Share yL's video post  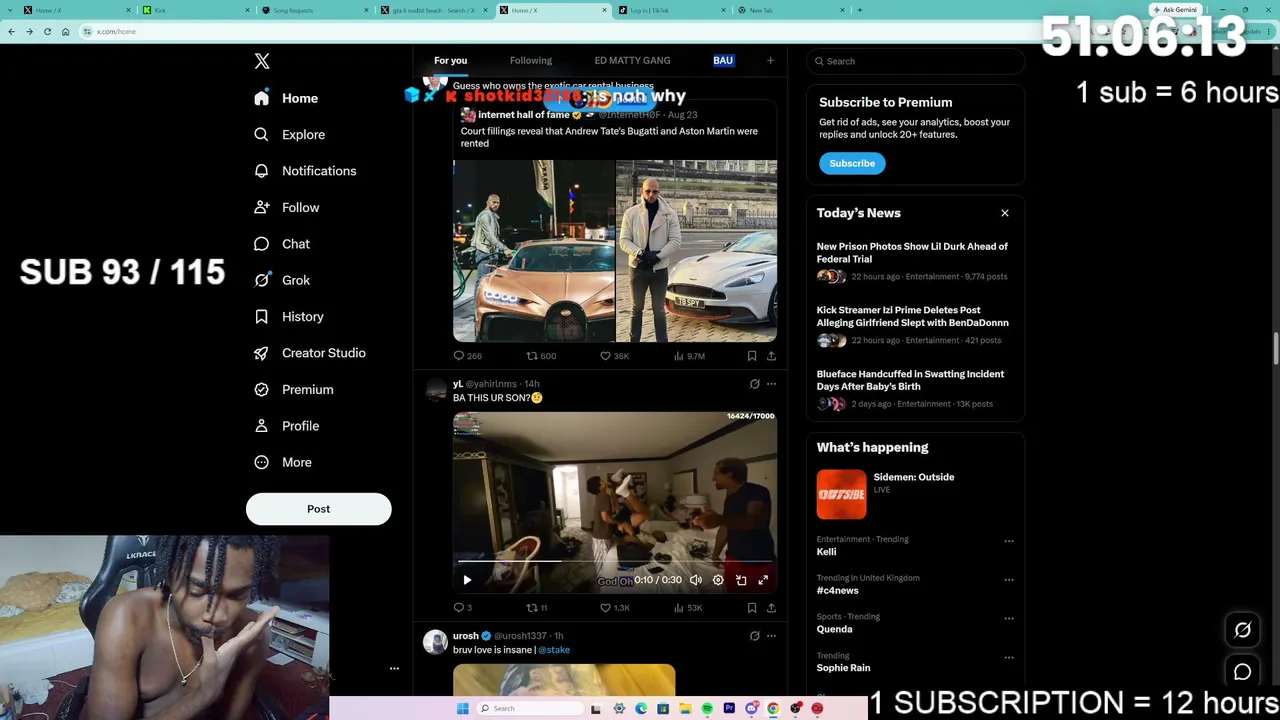coord(771,608)
